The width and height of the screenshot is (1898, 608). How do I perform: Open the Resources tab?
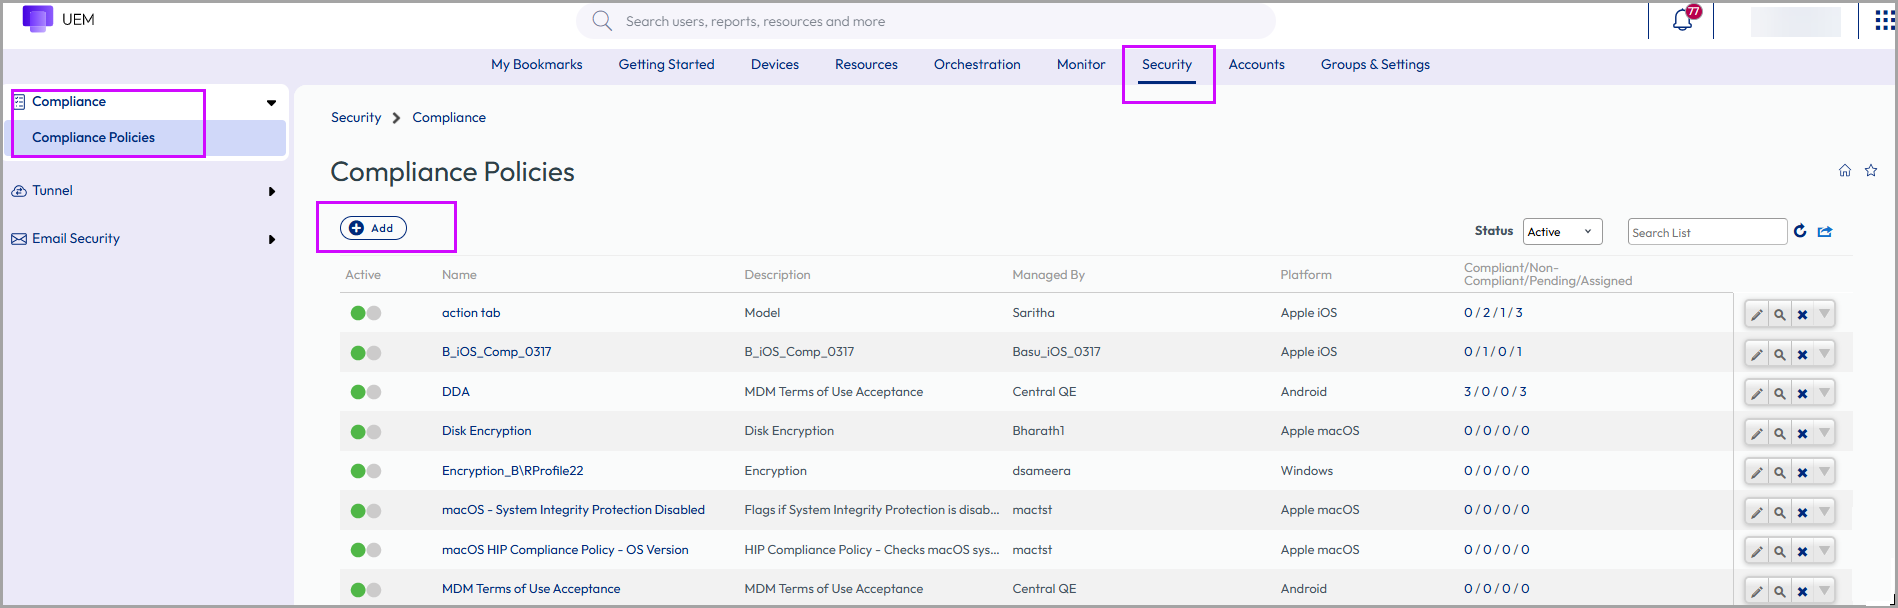tap(866, 64)
